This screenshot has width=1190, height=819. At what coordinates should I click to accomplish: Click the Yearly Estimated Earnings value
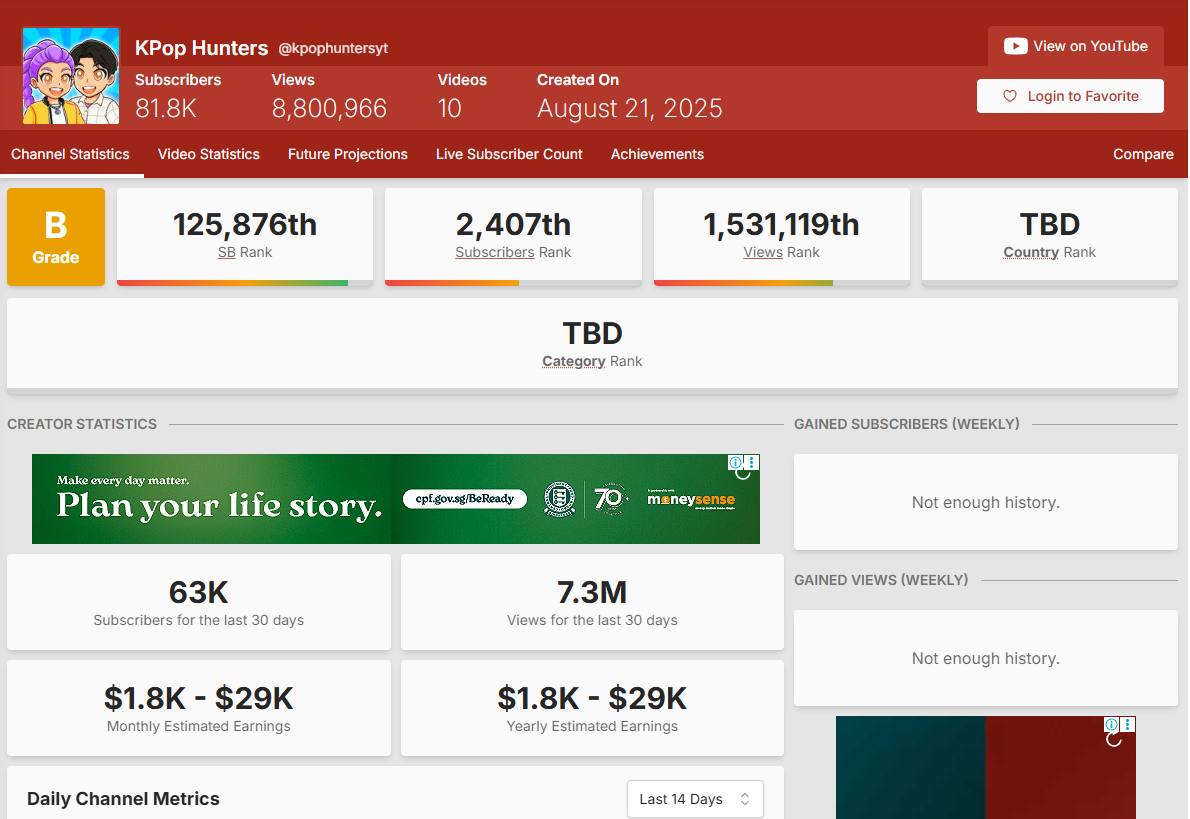(x=592, y=698)
